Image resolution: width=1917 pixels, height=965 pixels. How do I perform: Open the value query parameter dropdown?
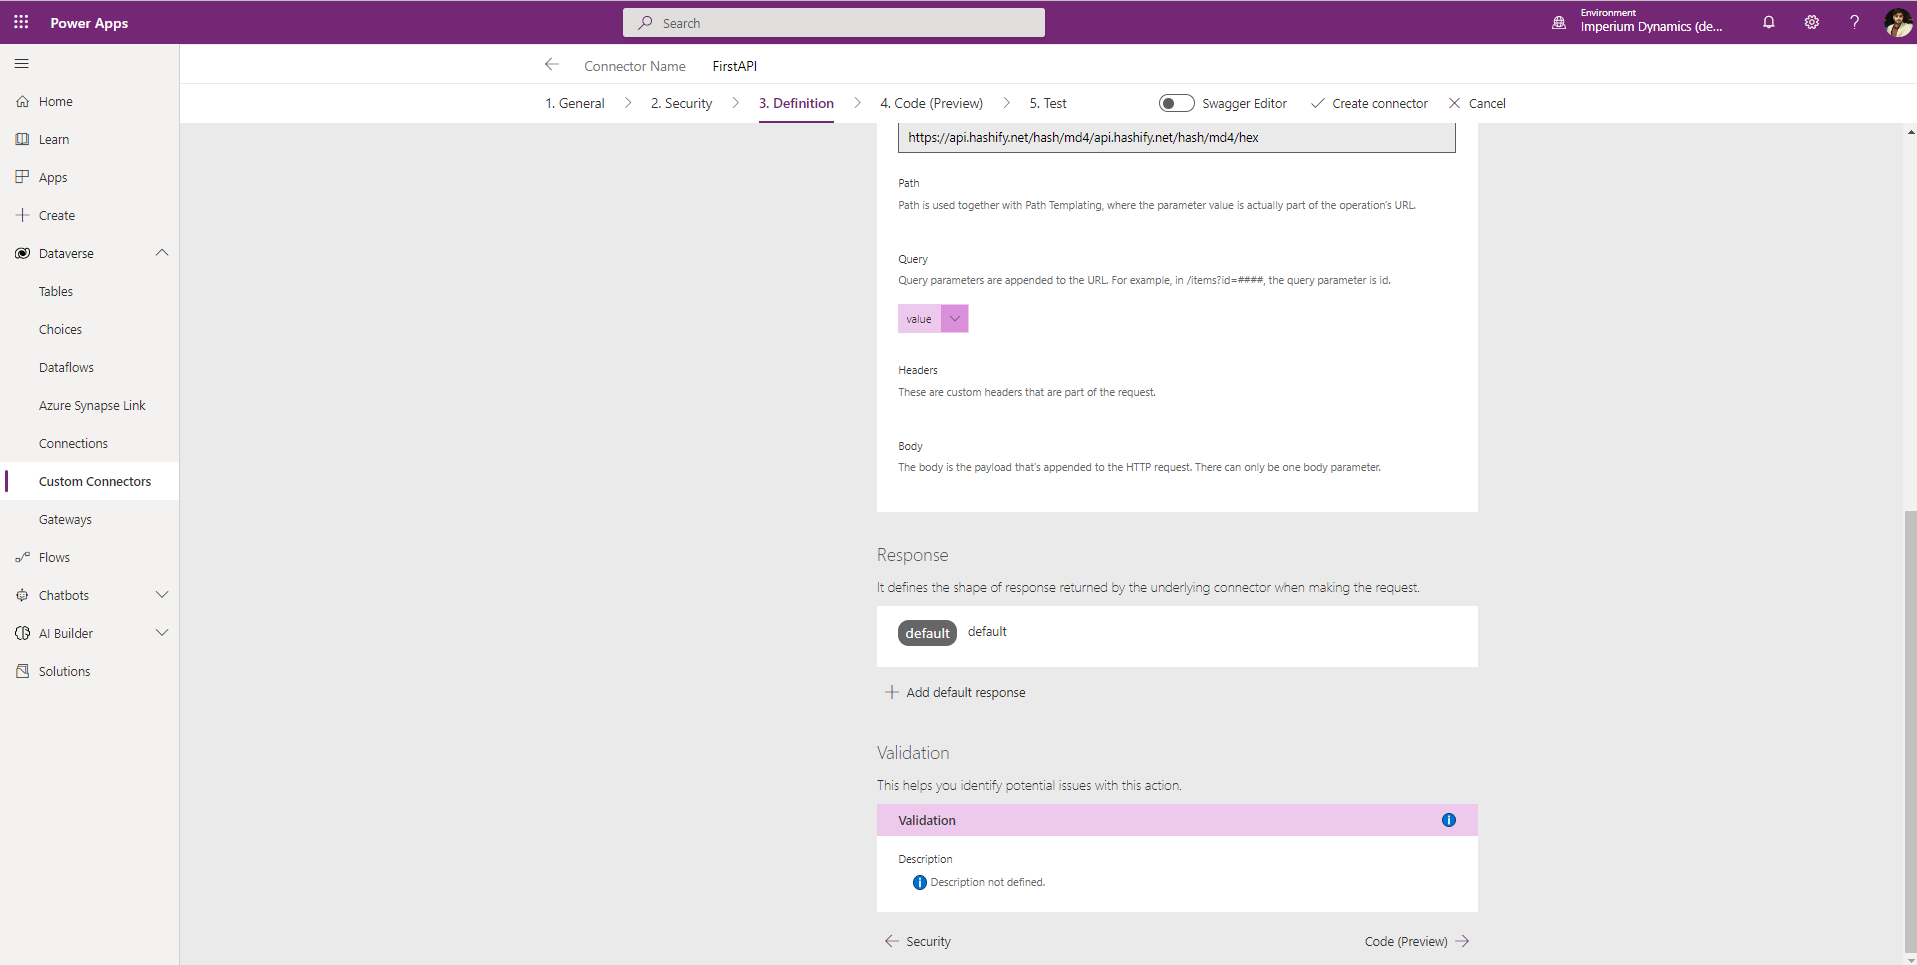[954, 319]
